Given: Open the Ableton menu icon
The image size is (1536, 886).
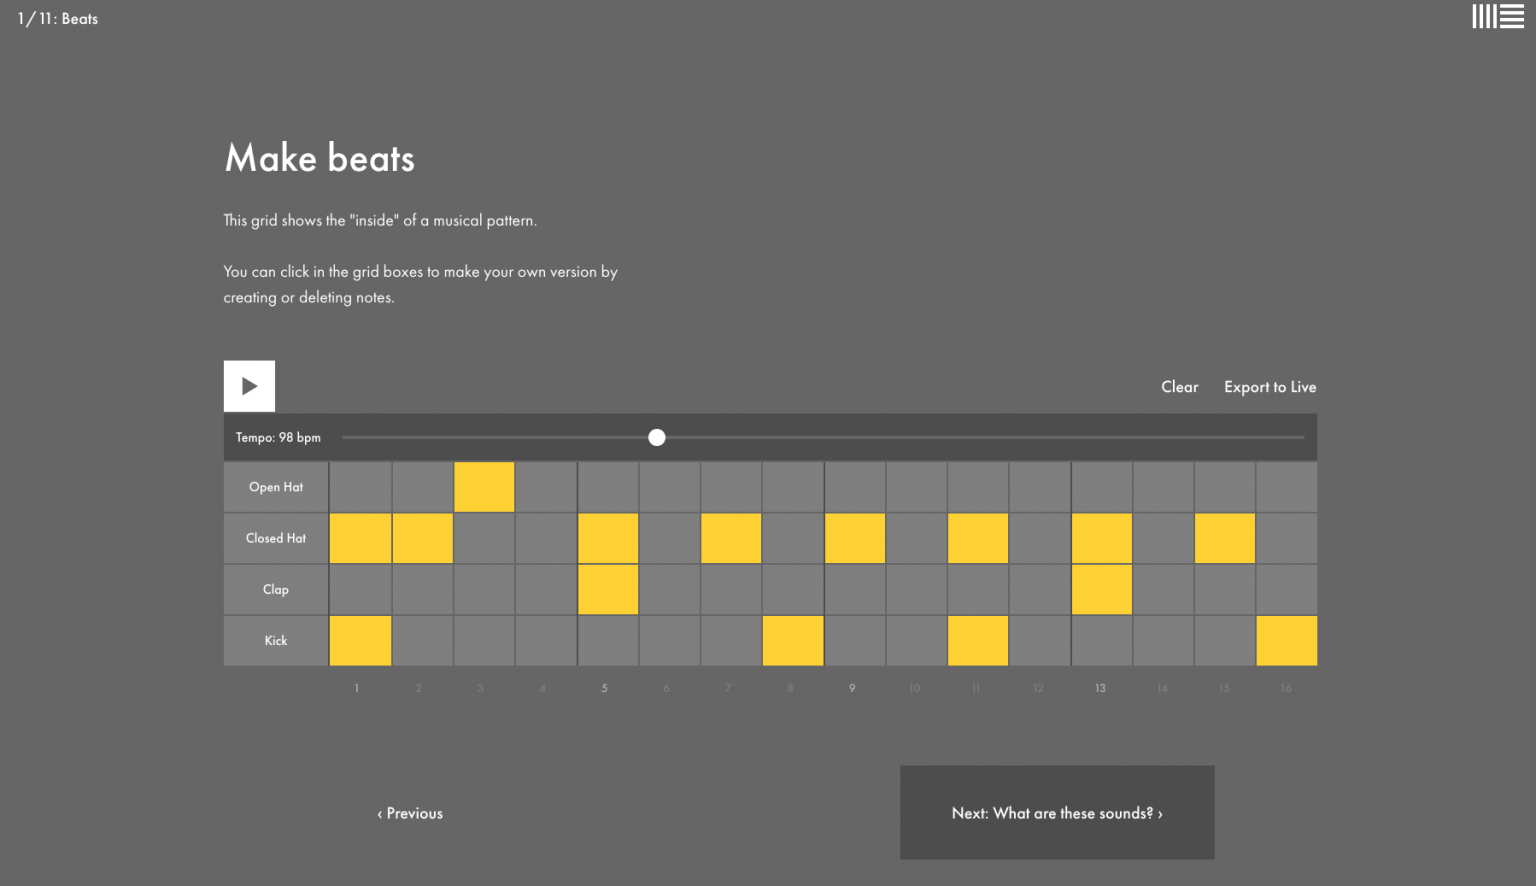Looking at the screenshot, I should (1497, 17).
